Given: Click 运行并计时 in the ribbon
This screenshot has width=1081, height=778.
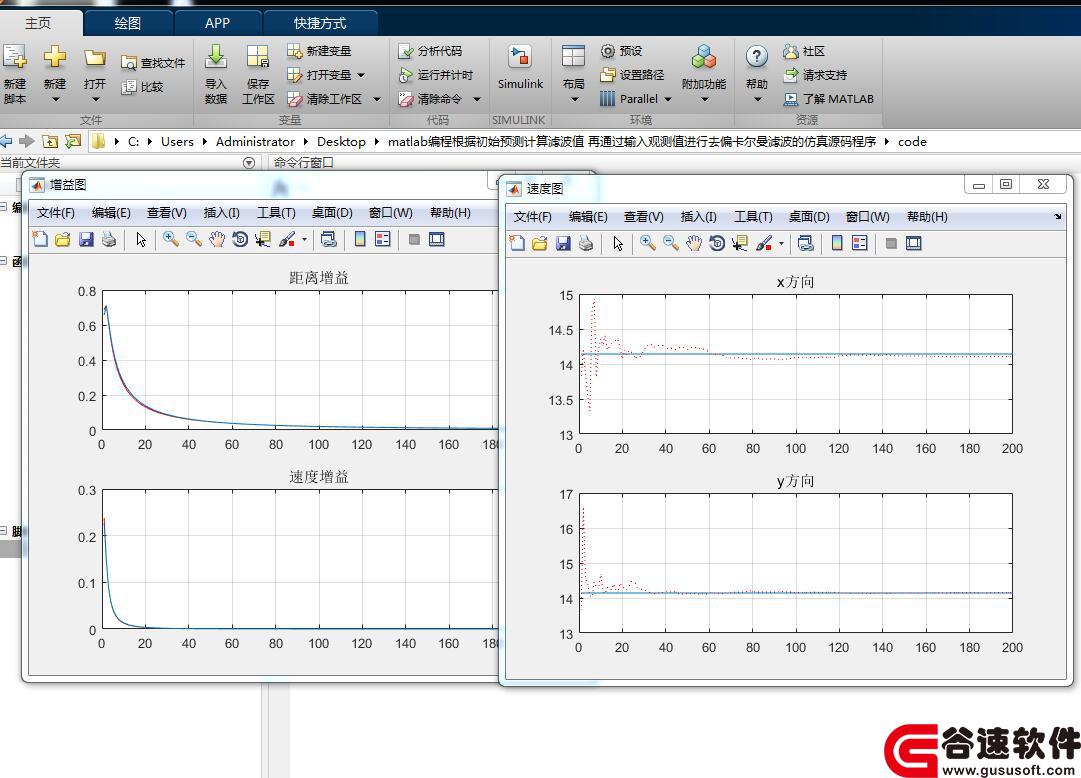Looking at the screenshot, I should click(435, 75).
